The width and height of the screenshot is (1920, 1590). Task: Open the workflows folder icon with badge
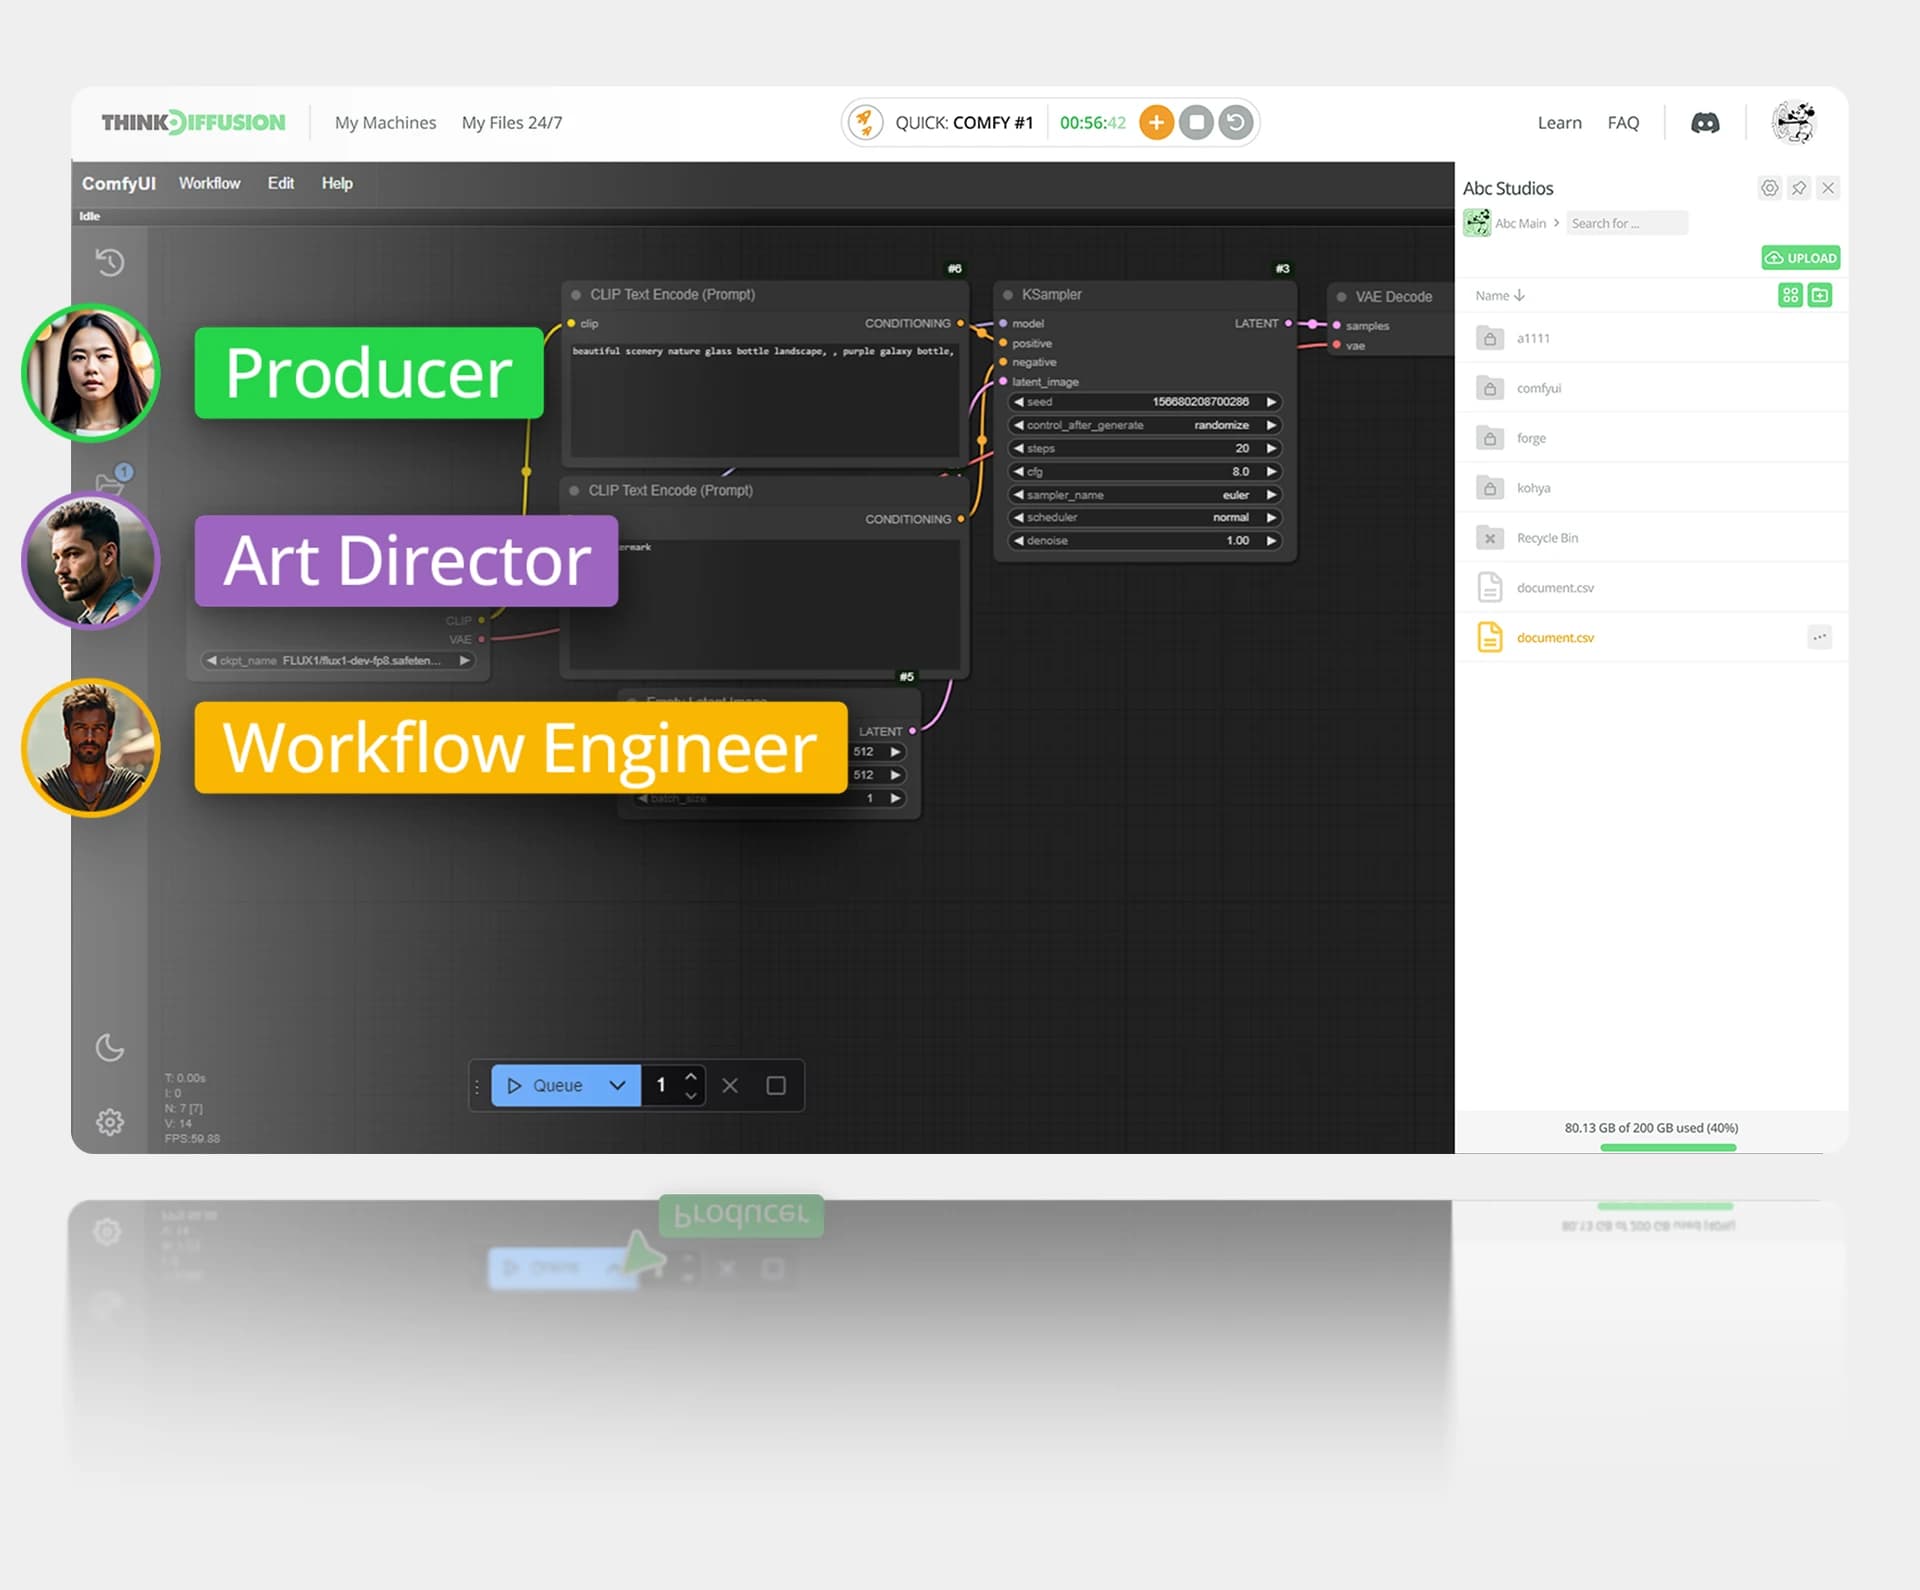click(112, 480)
